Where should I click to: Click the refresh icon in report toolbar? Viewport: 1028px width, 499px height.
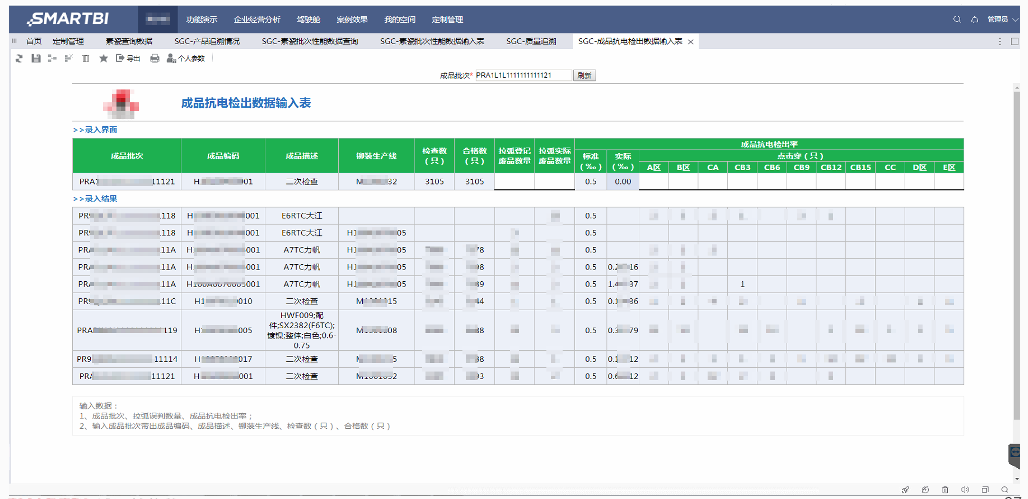point(18,58)
